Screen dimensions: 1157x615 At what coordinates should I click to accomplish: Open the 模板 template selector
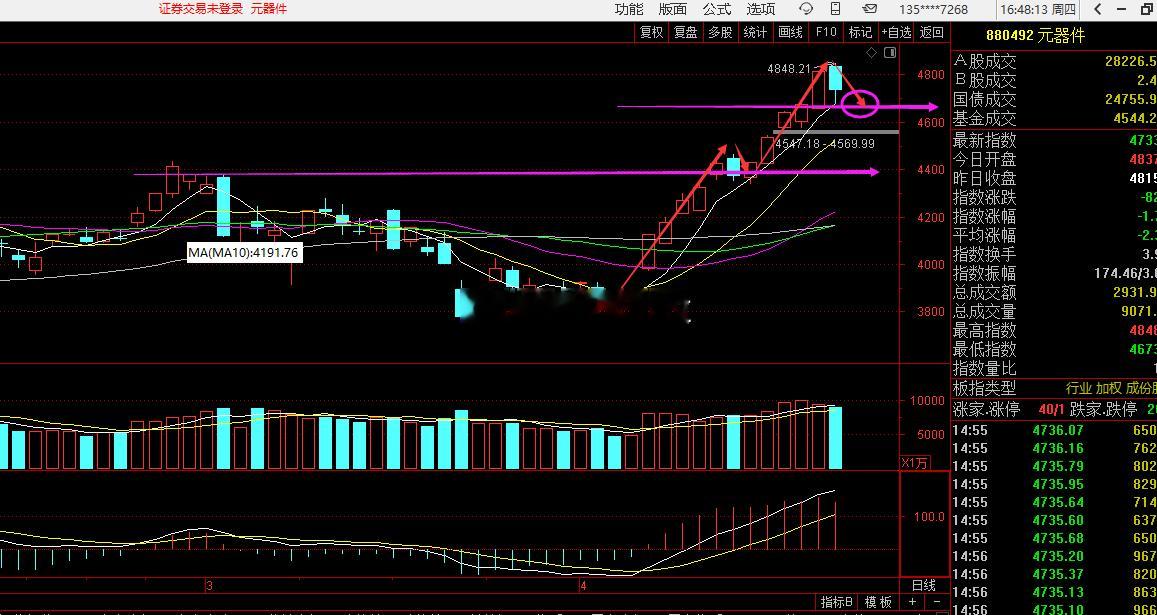(x=879, y=602)
